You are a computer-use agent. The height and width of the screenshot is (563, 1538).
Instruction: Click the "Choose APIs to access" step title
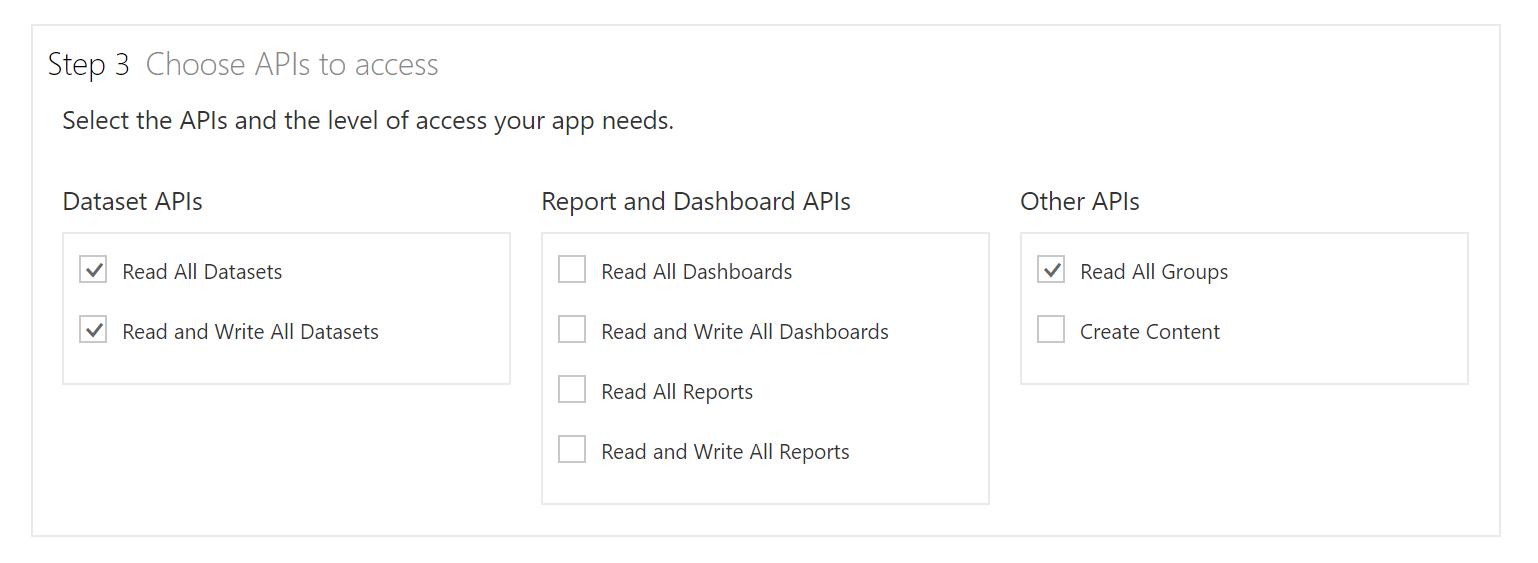click(x=292, y=65)
